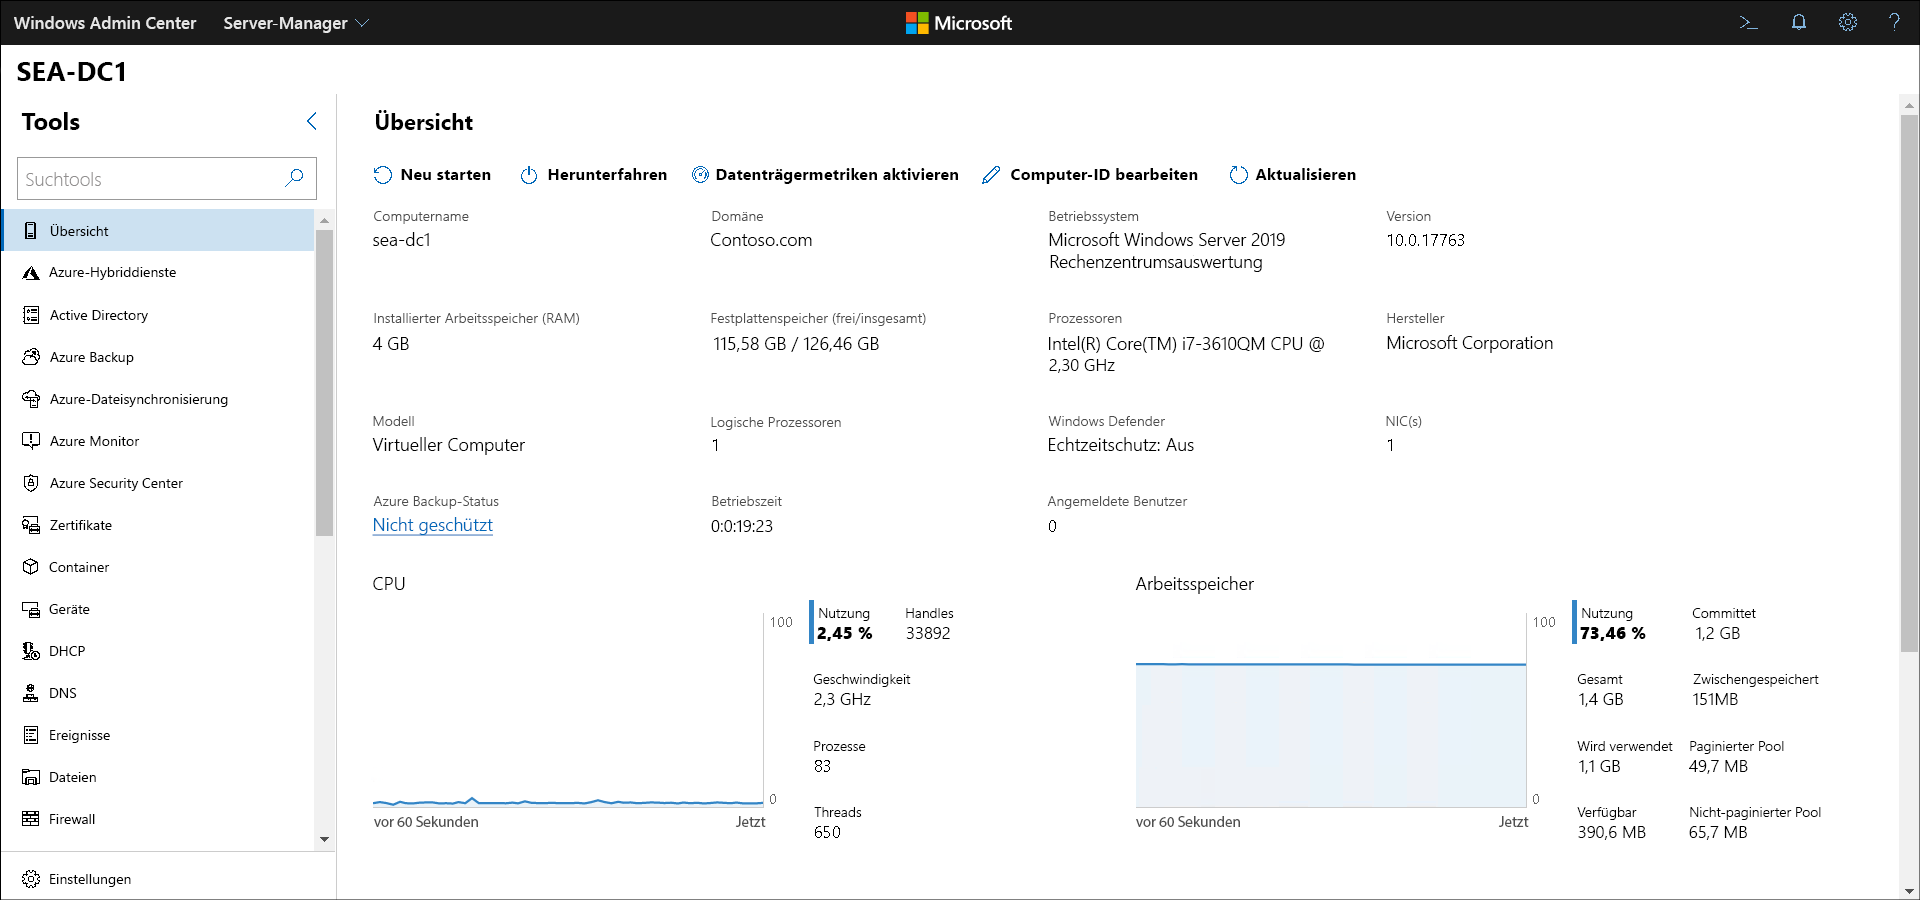Click the memory Nutzung 73,46 % value
This screenshot has height=900, width=1920.
coord(1613,633)
